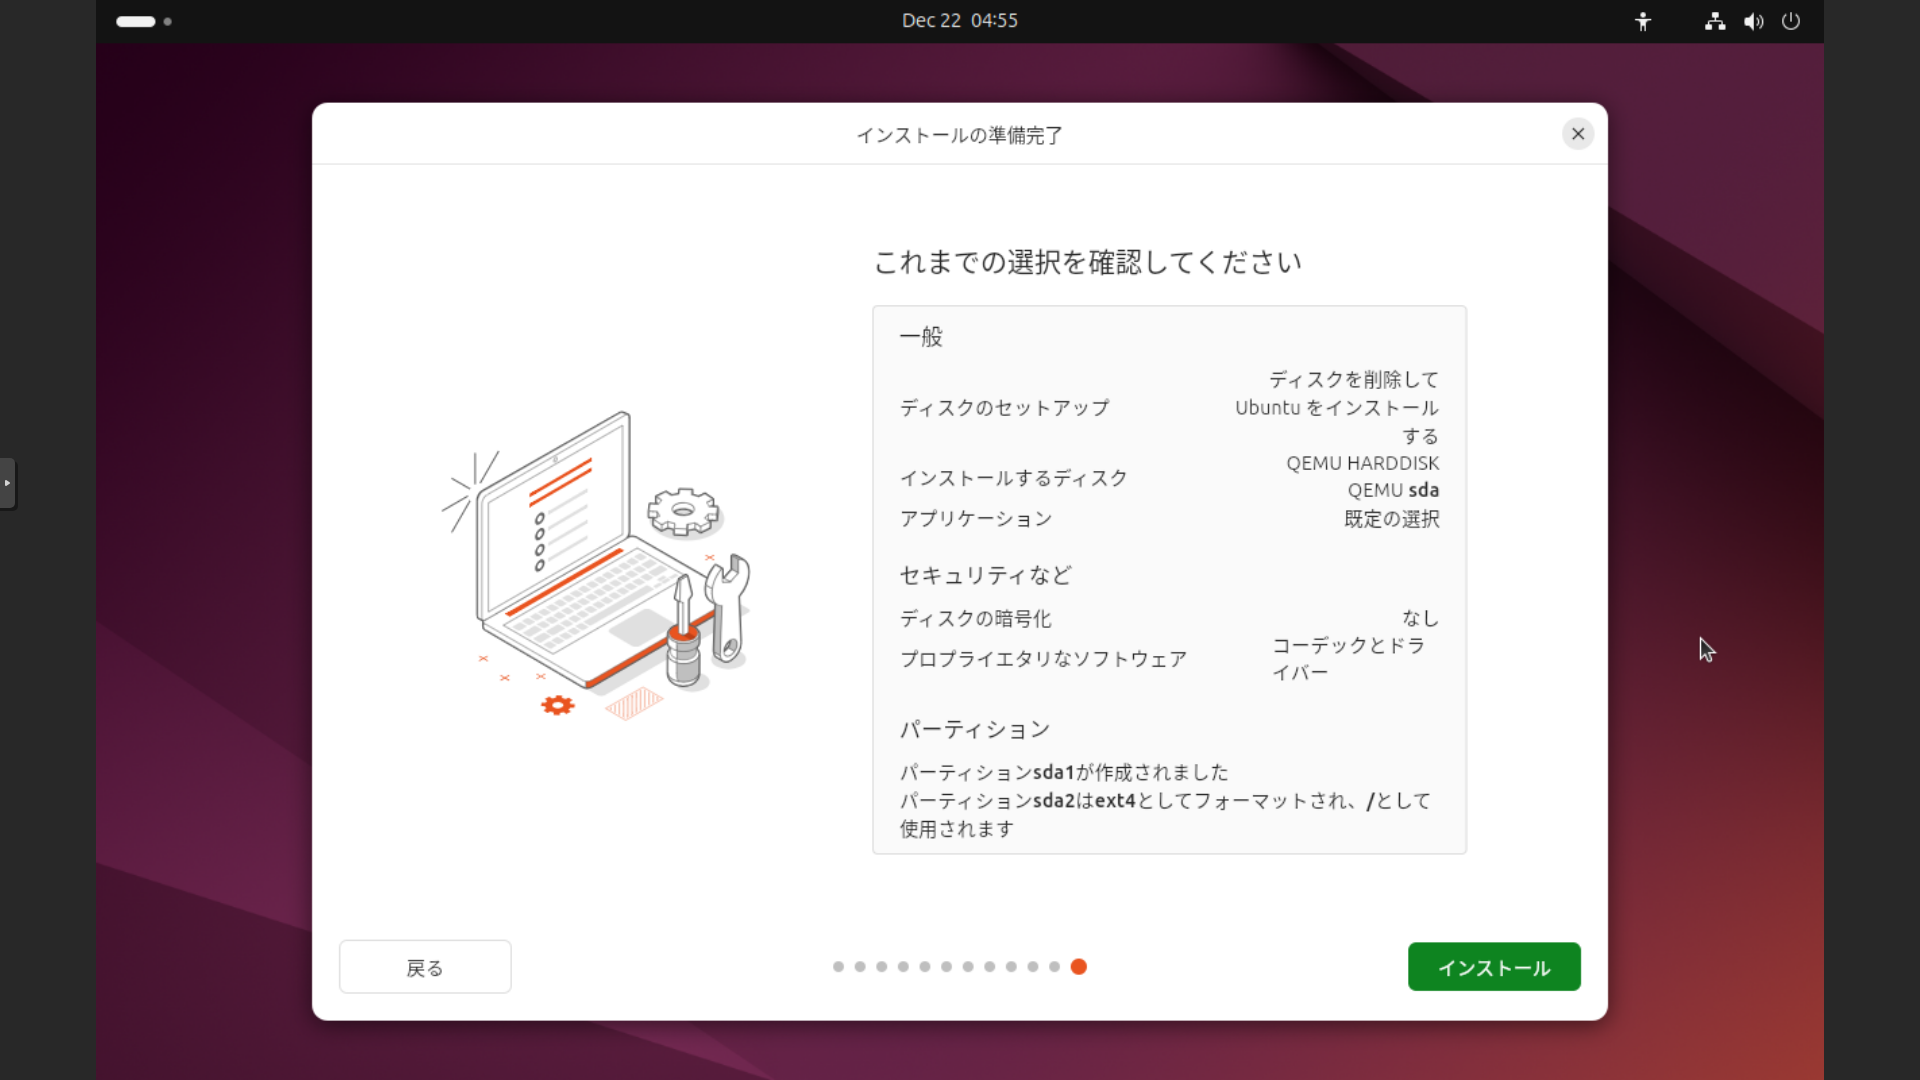This screenshot has height=1080, width=1920.
Task: Click the network status icon
Action: (1714, 21)
